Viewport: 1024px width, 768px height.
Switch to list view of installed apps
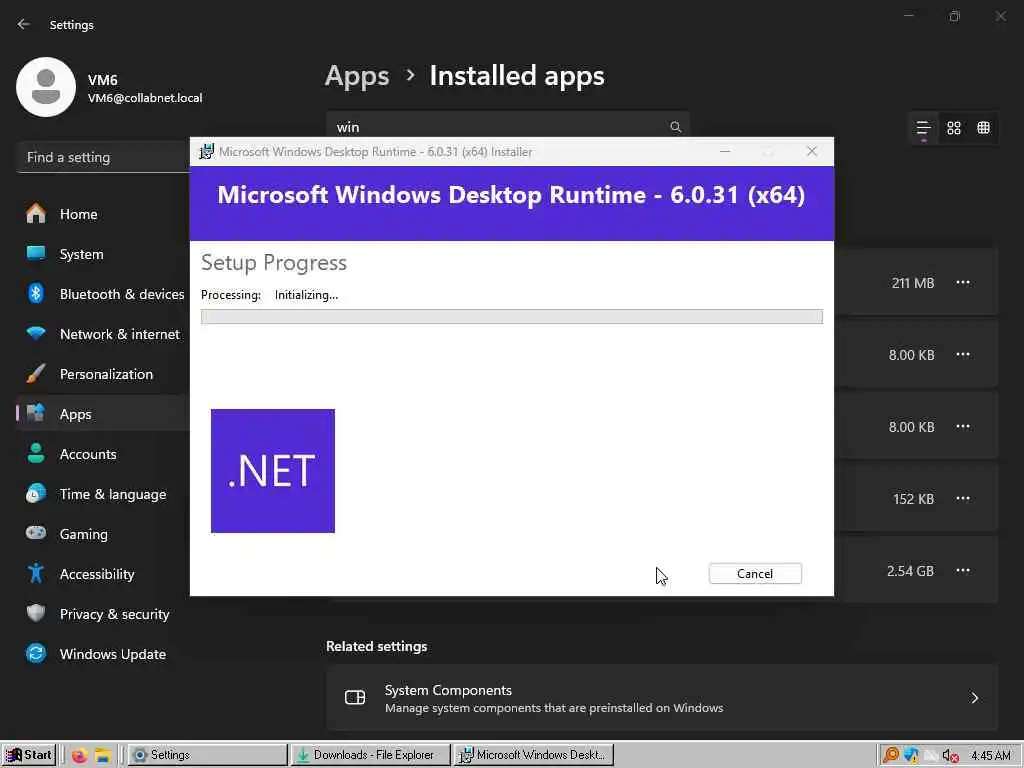coord(923,128)
